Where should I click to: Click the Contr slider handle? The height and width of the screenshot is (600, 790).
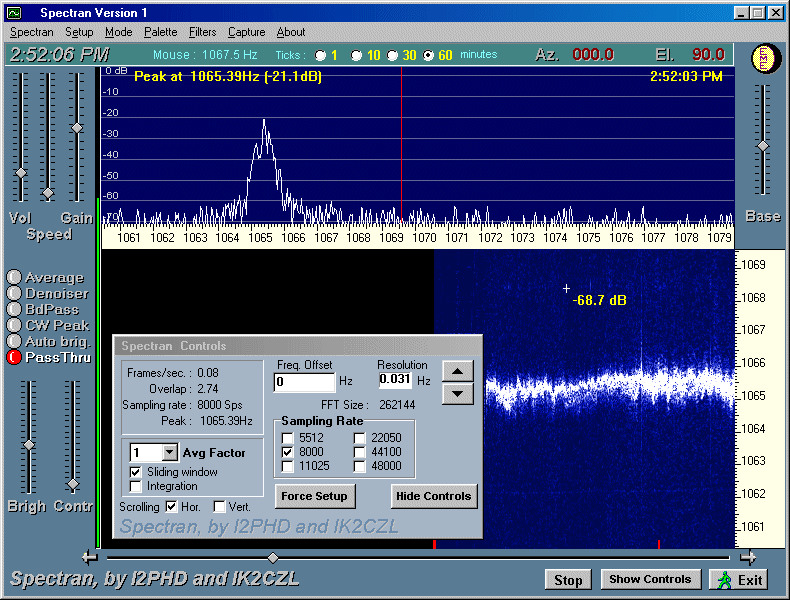(x=73, y=485)
